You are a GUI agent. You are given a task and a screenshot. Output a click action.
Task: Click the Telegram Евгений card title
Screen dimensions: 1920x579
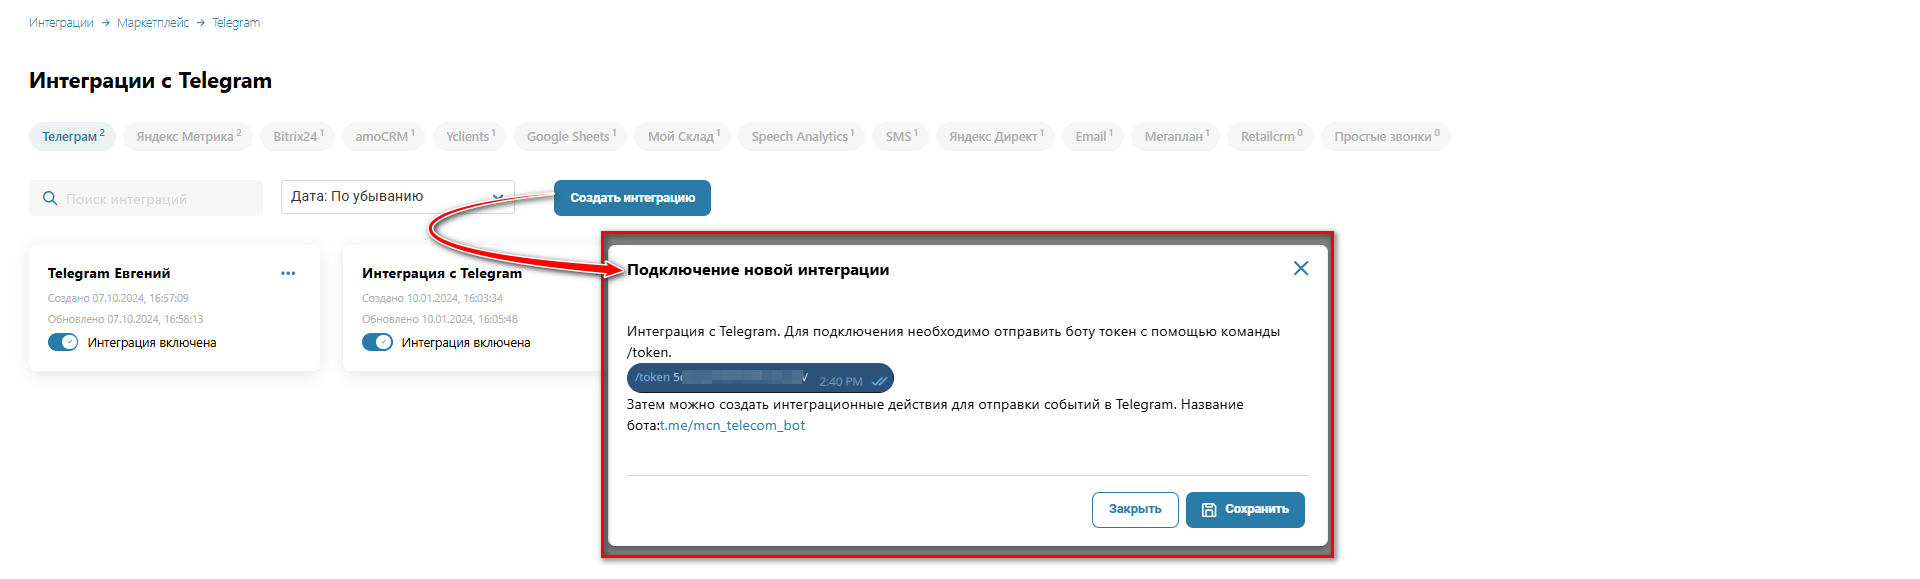click(109, 273)
